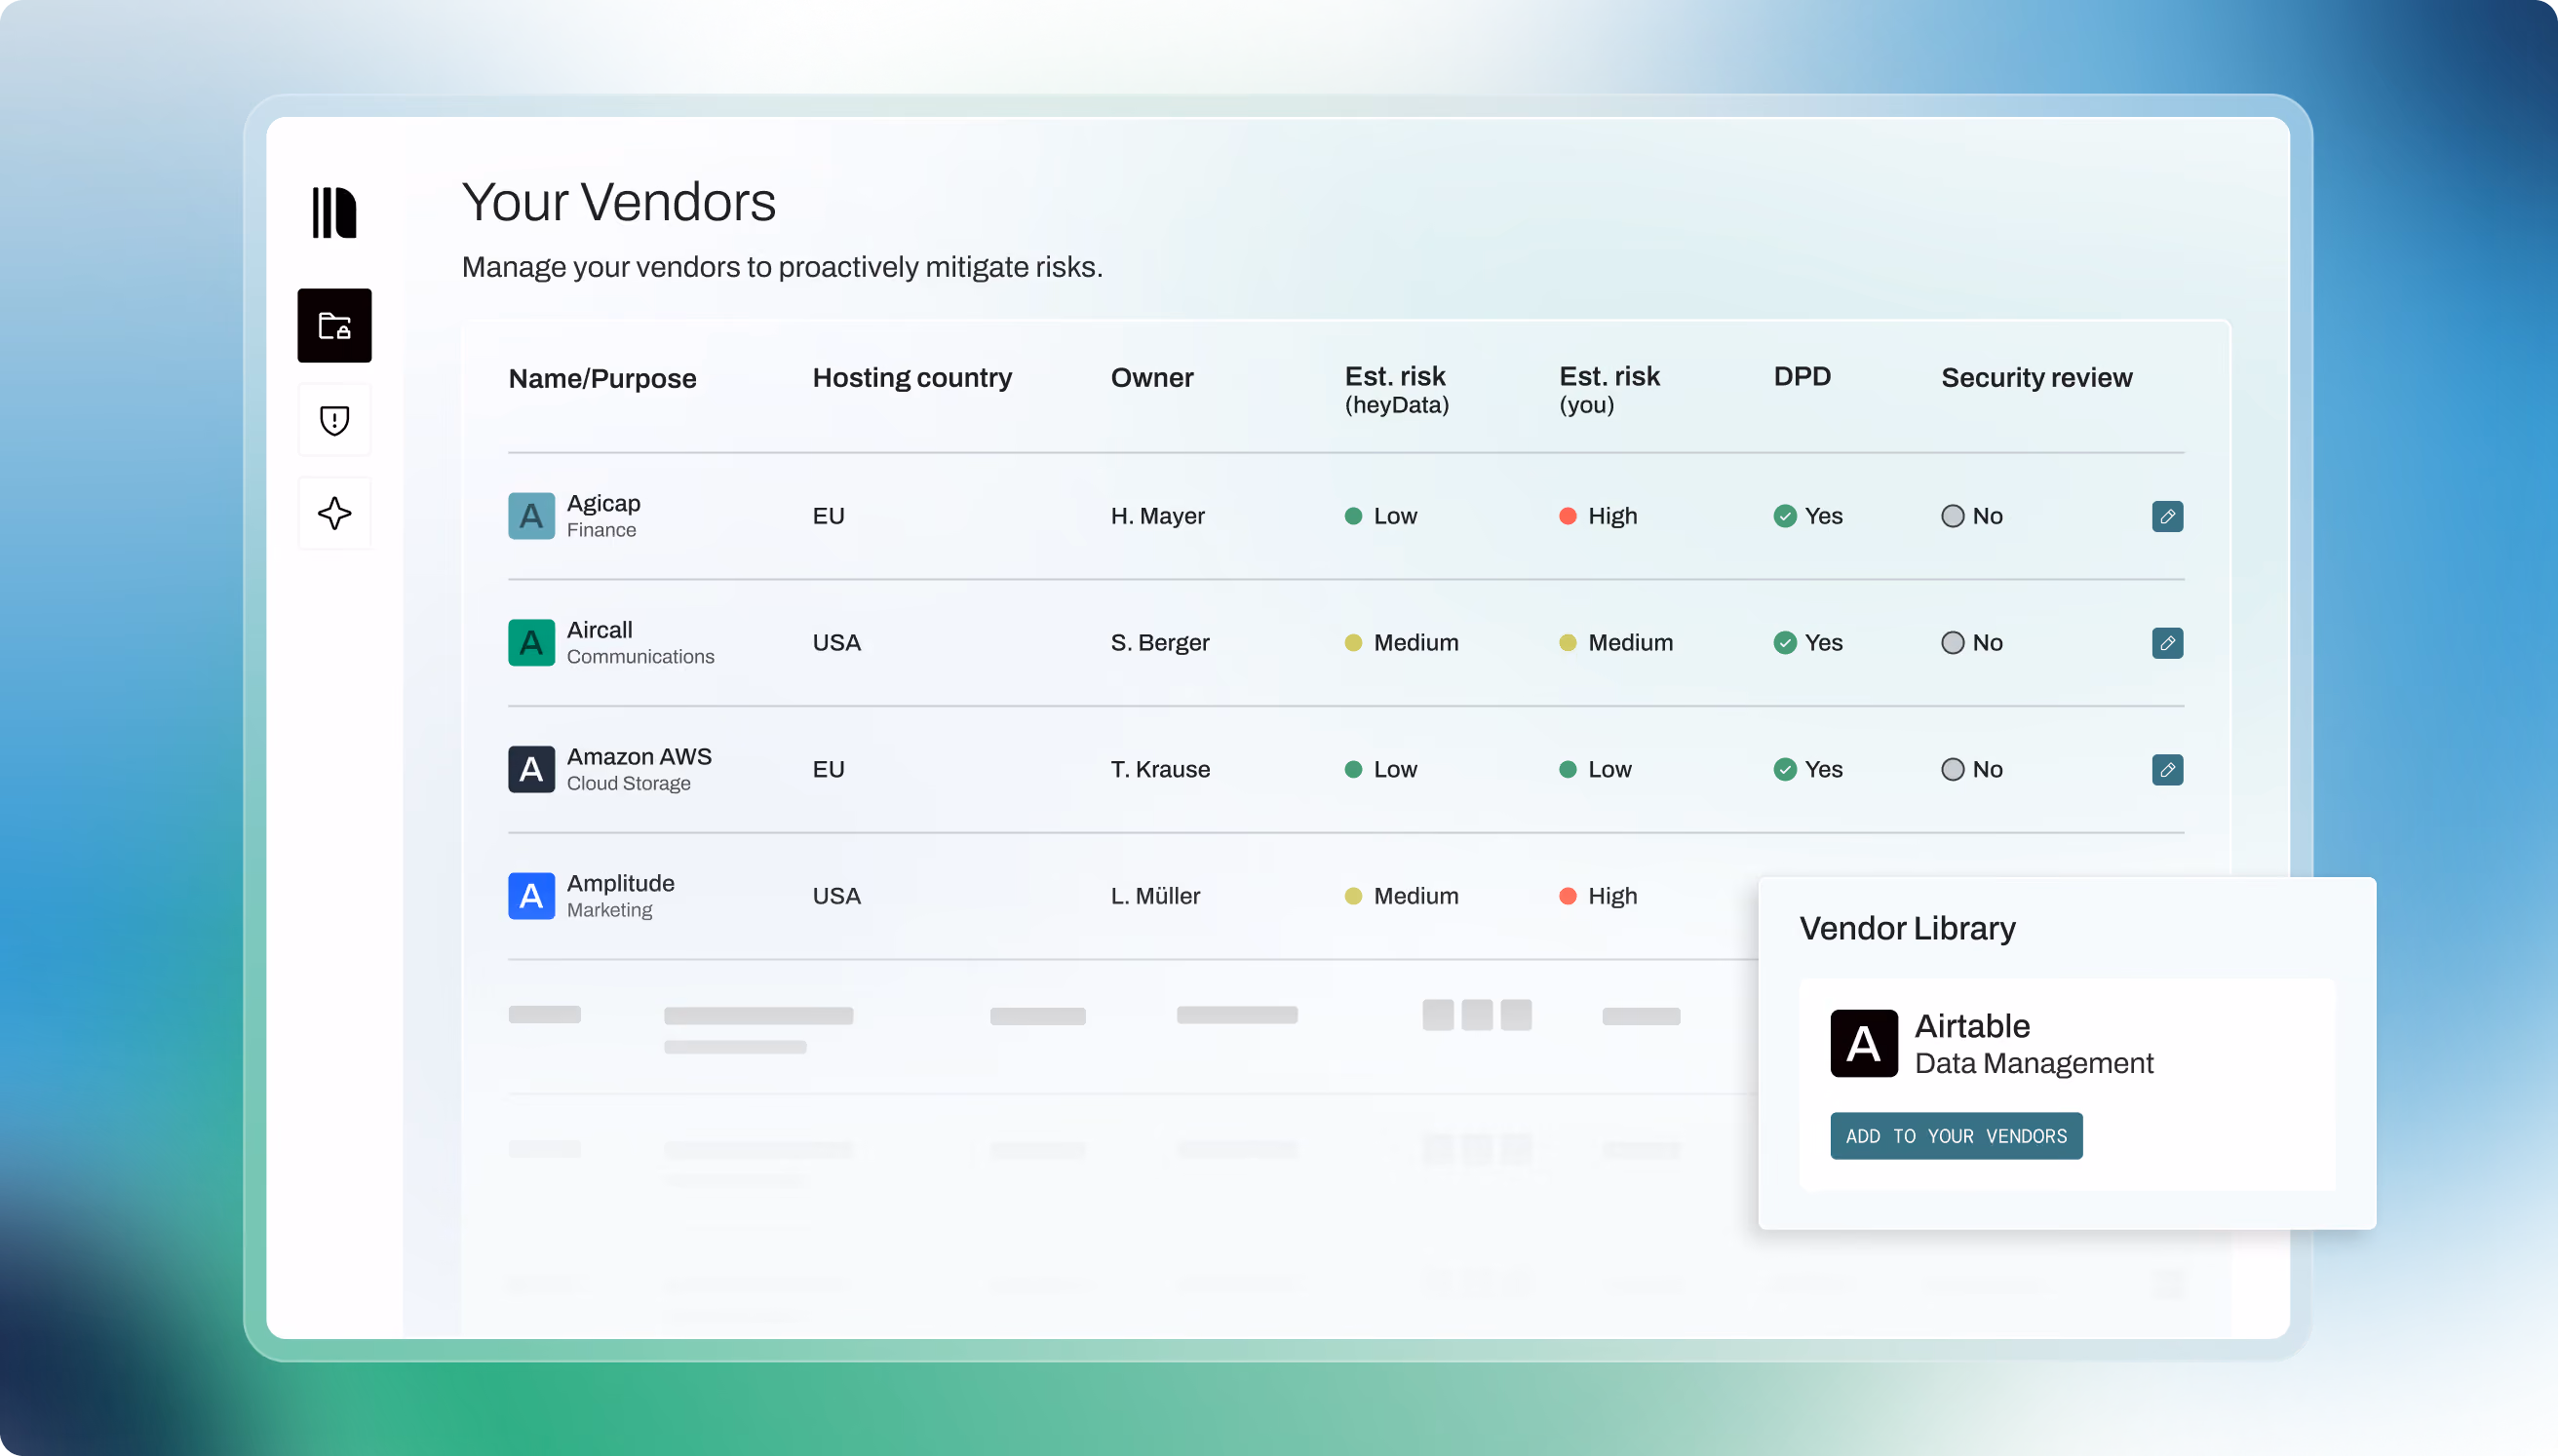This screenshot has height=1456, width=2558.
Task: Click the Airtable logo in Vendor Library
Action: pyautogui.click(x=1864, y=1043)
